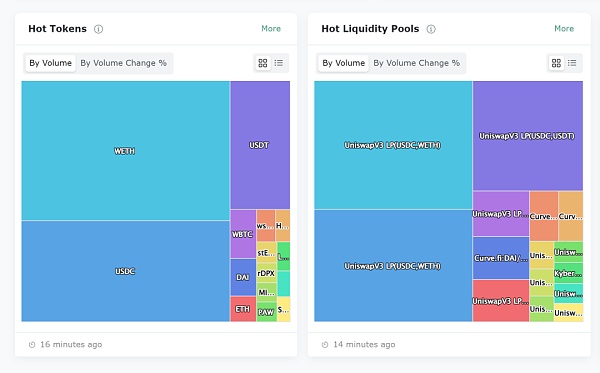Switch Hot Liquidity Pools to list view
600x373 pixels.
(572, 63)
